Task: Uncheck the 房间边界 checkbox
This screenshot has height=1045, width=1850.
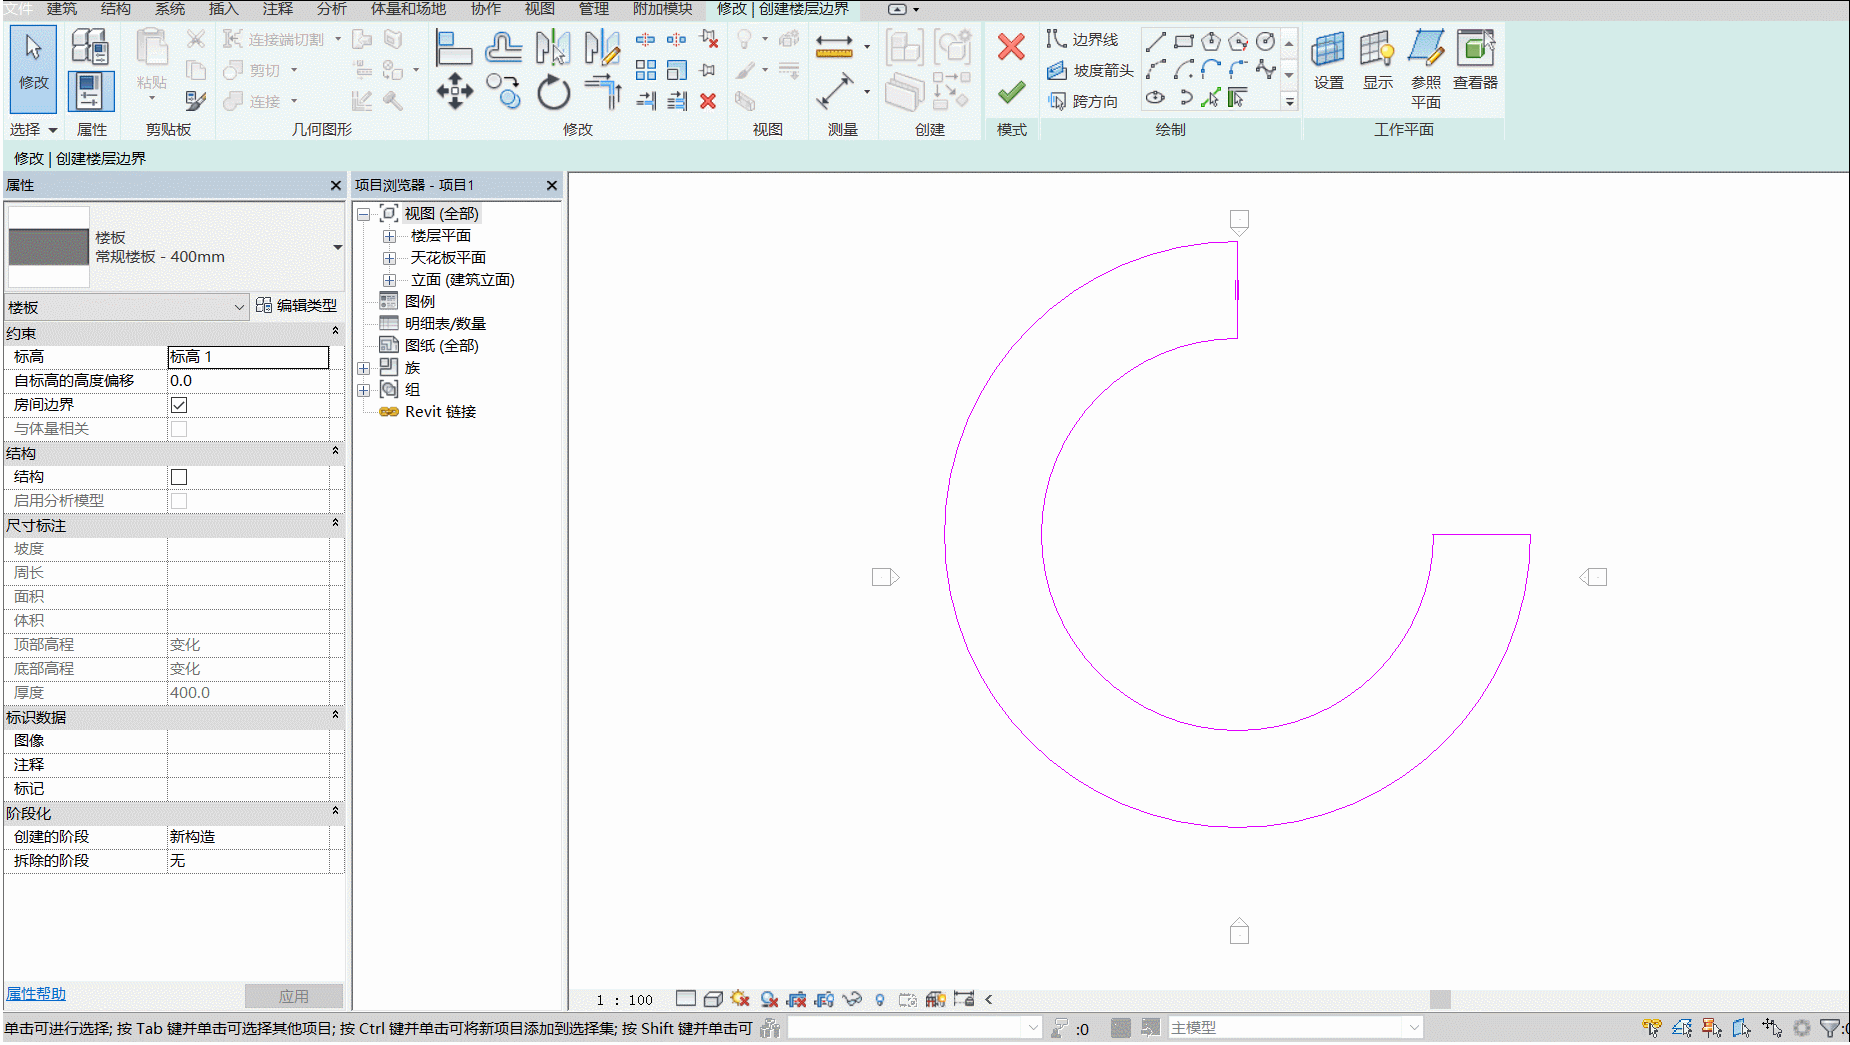Action: point(179,405)
